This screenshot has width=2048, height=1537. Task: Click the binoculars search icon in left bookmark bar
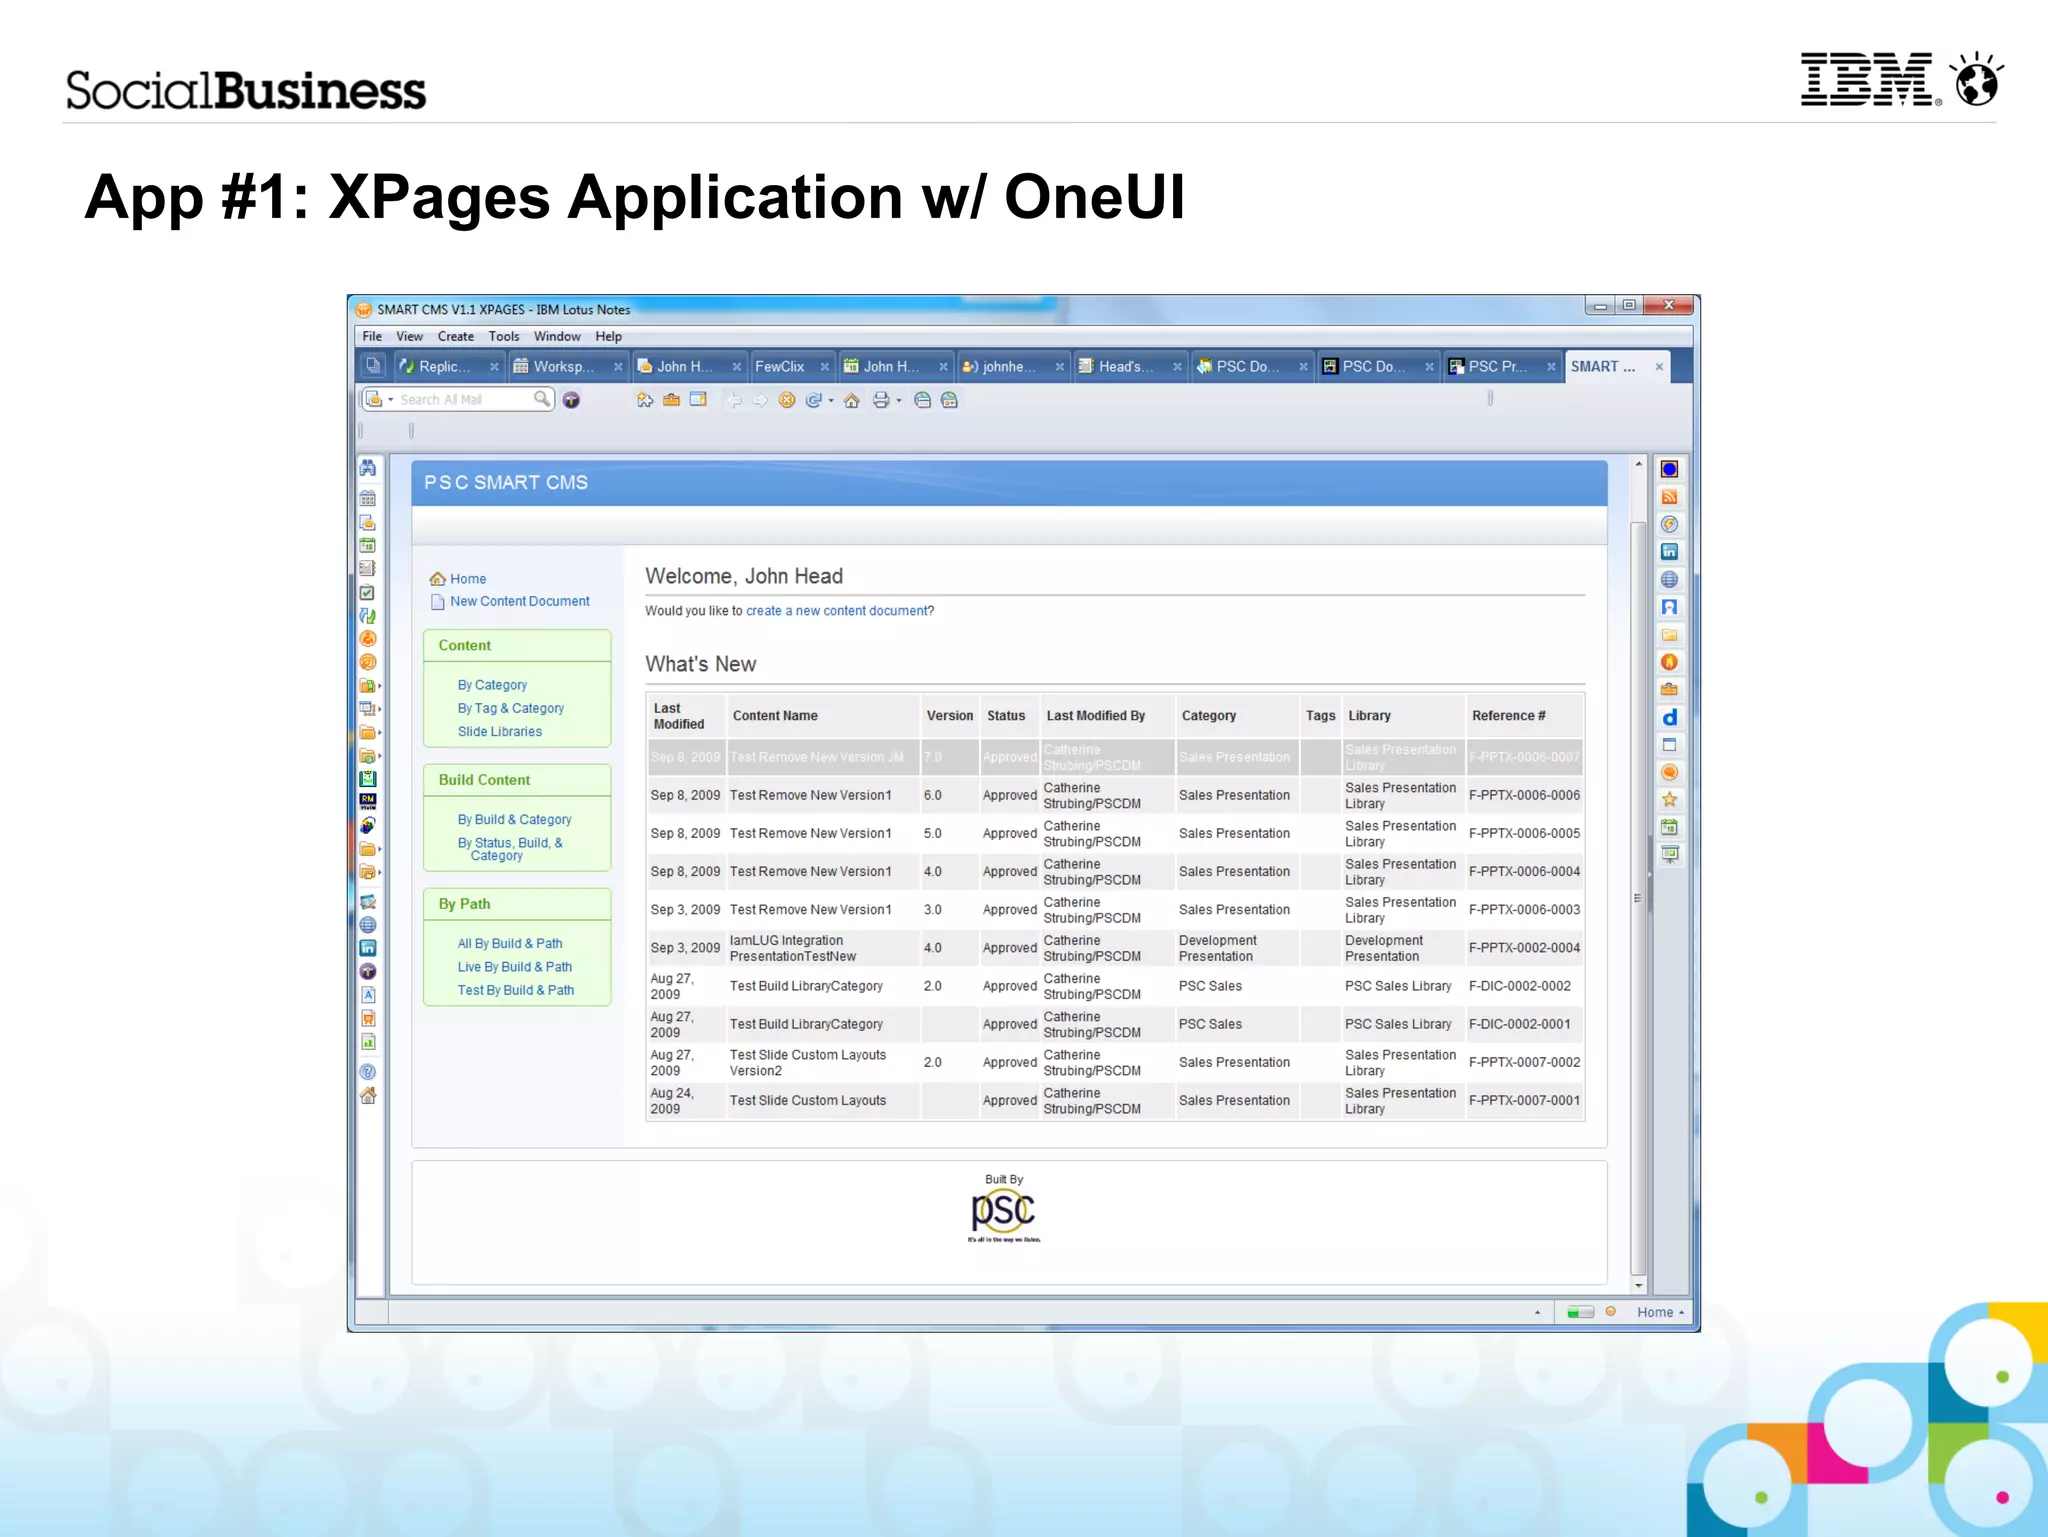368,468
